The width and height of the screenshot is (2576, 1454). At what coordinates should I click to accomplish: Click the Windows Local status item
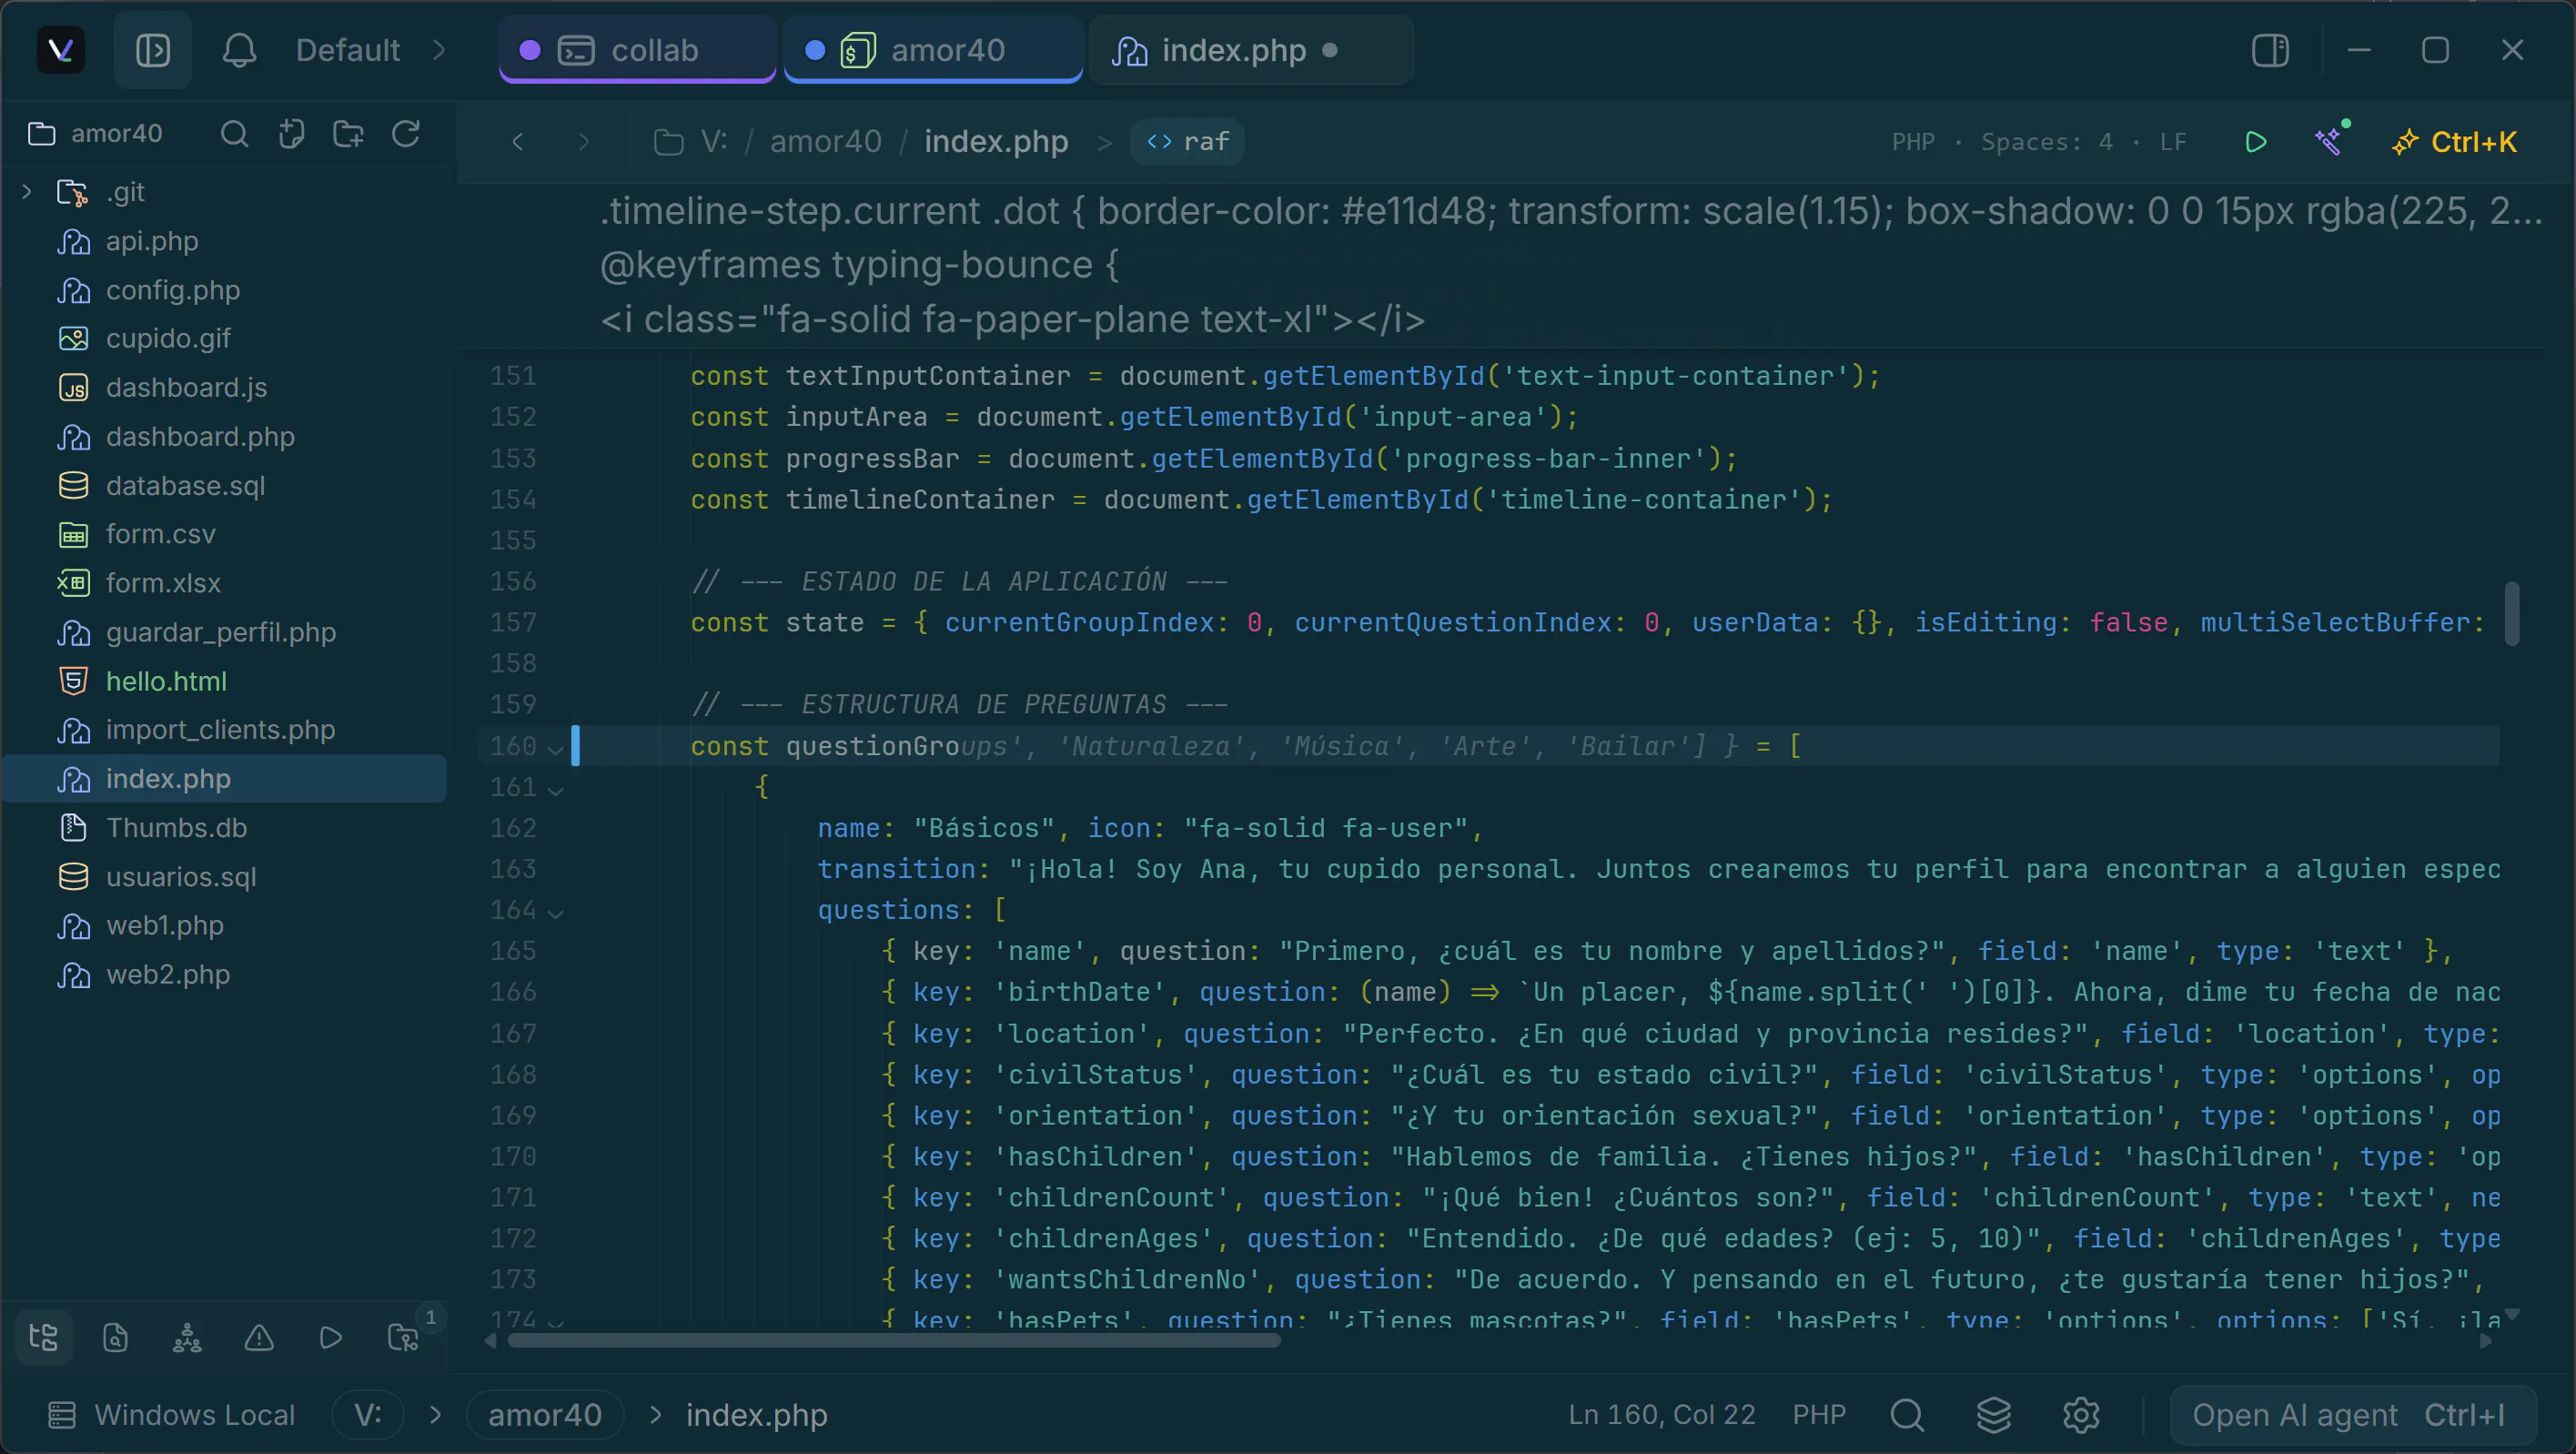click(x=172, y=1415)
